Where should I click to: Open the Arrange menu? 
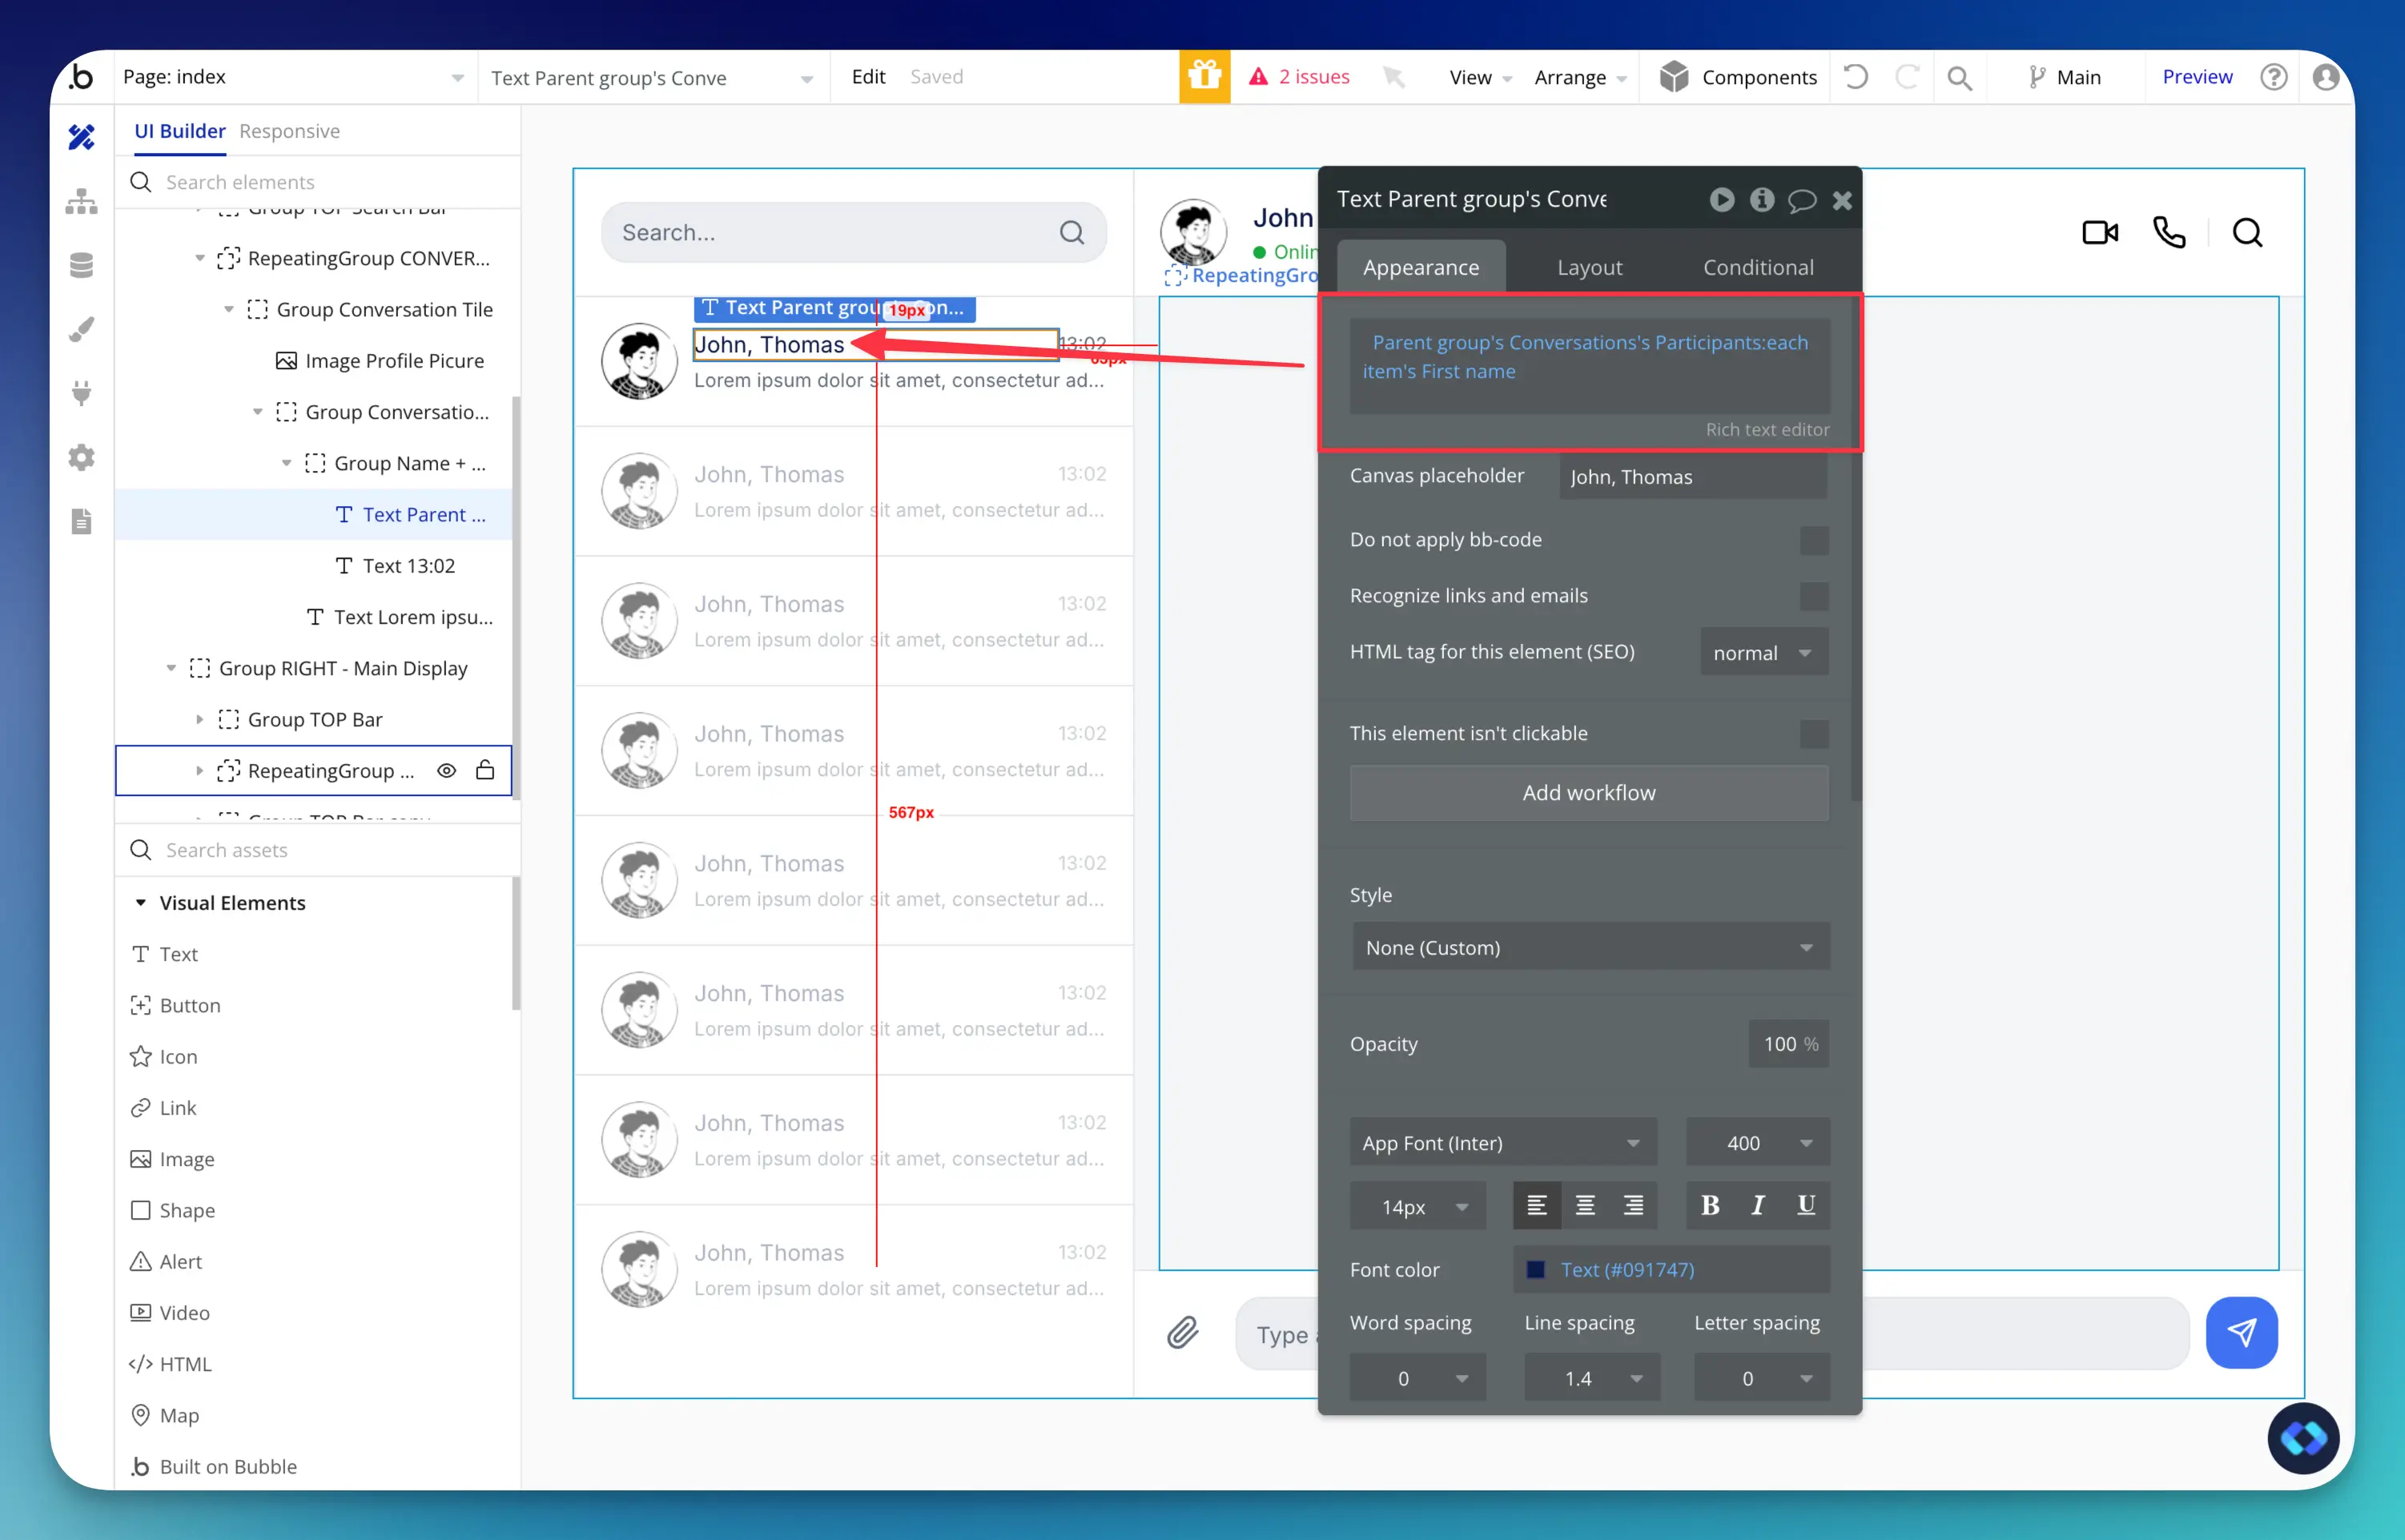(x=1580, y=78)
